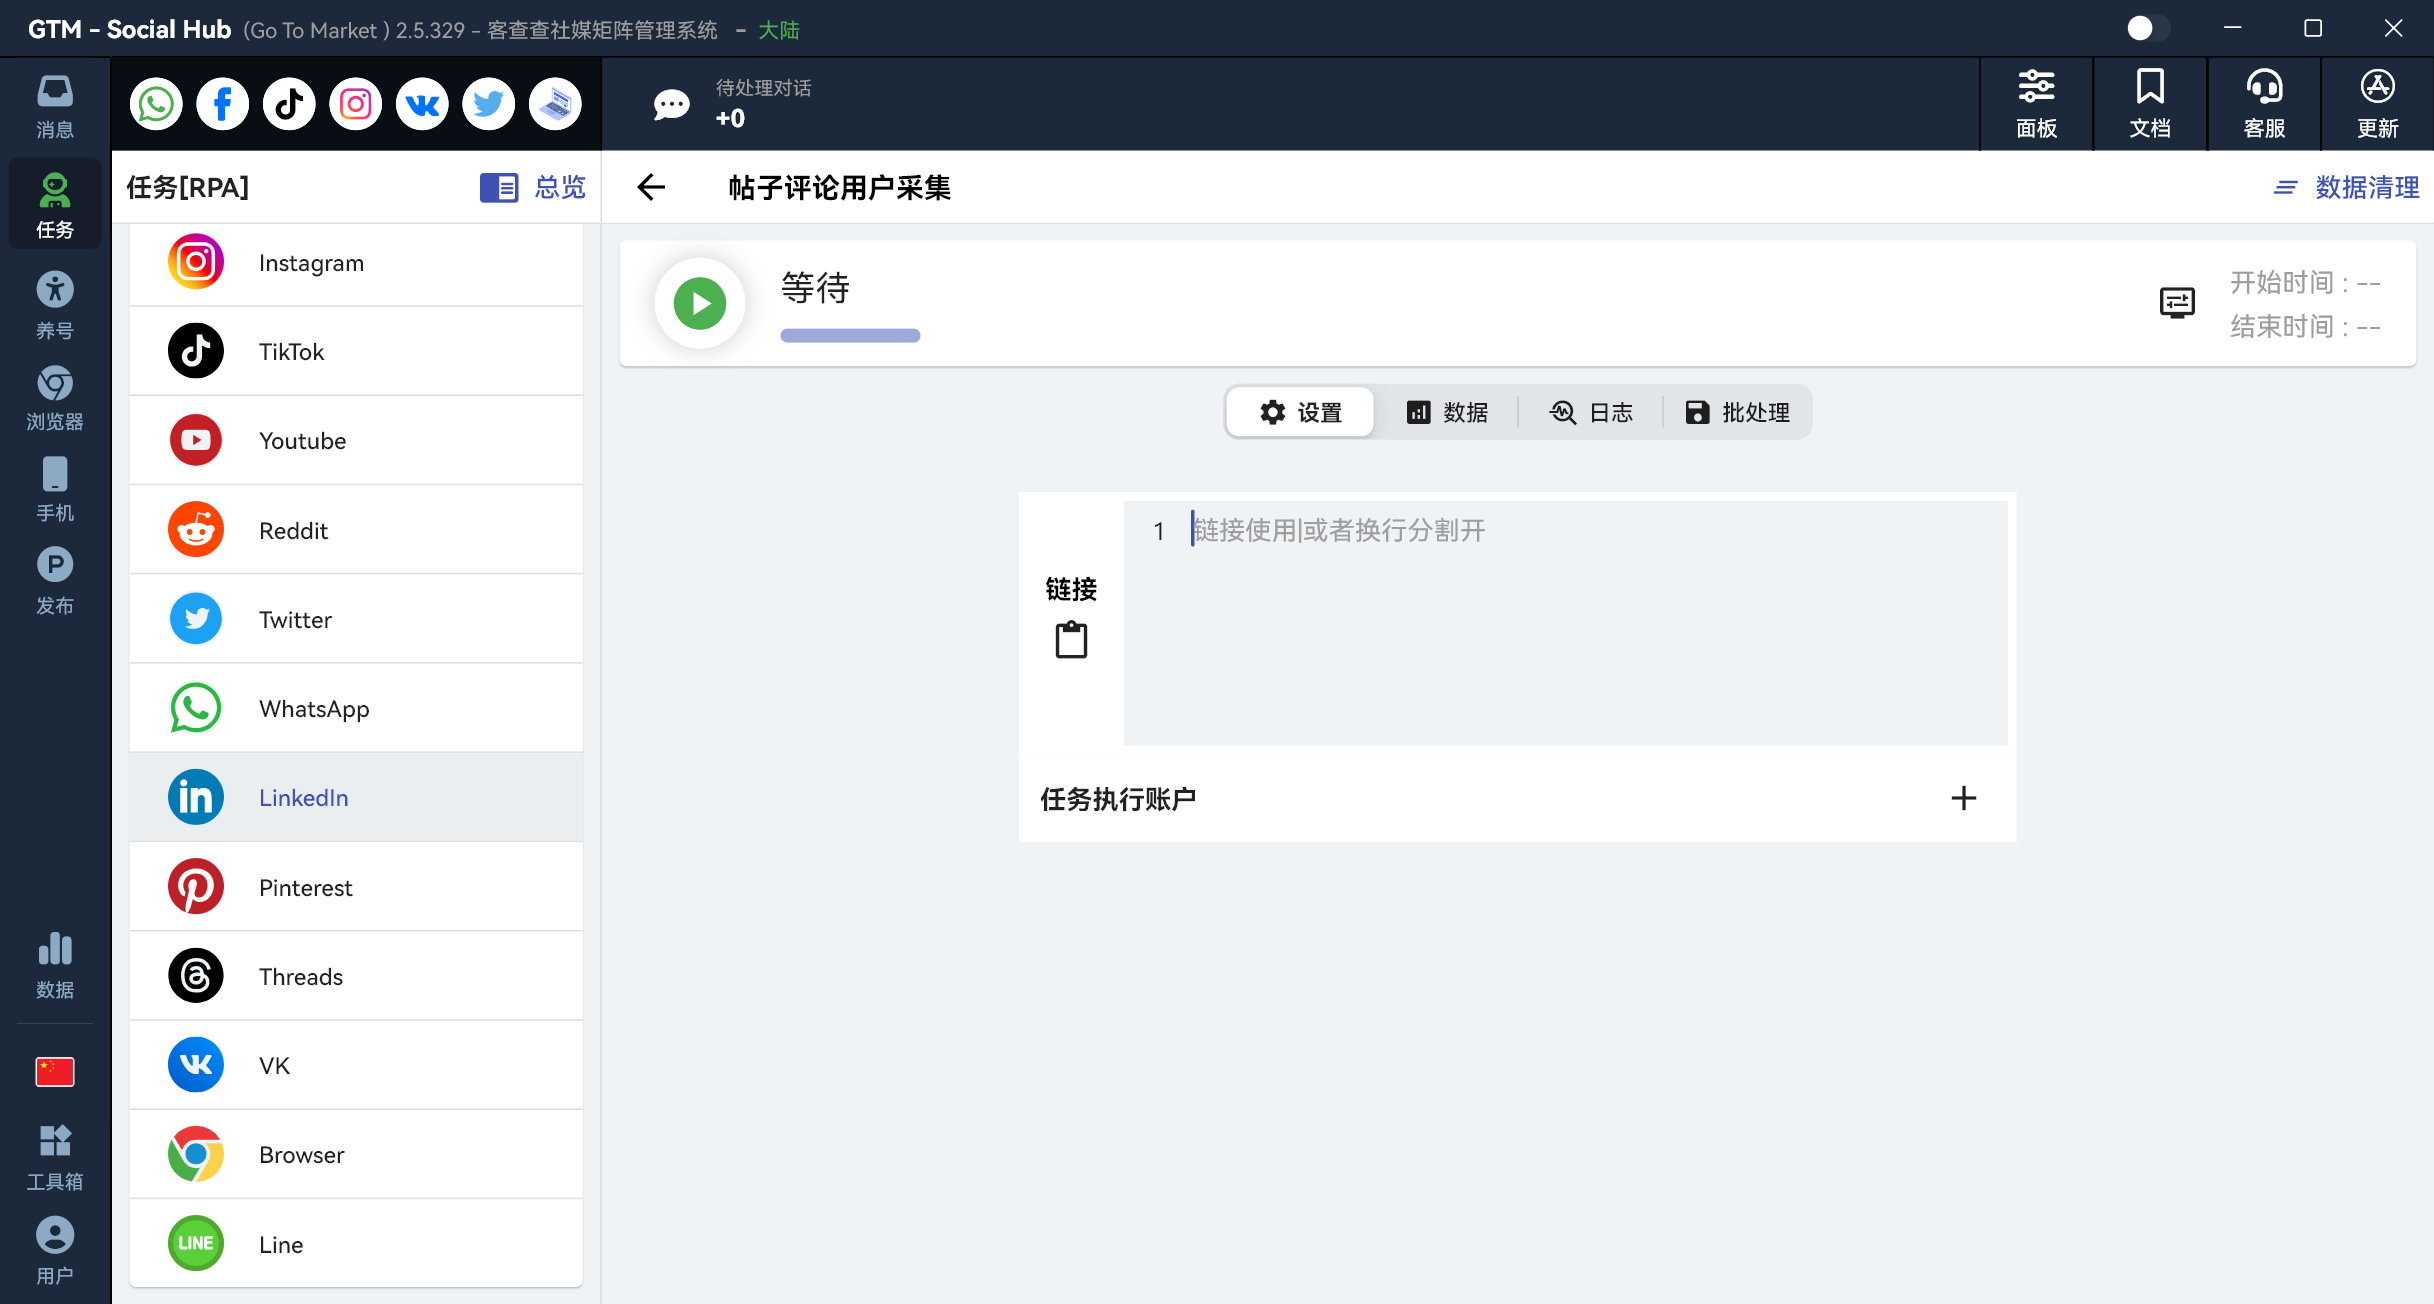
Task: Add a task execution account with plus
Action: (1964, 798)
